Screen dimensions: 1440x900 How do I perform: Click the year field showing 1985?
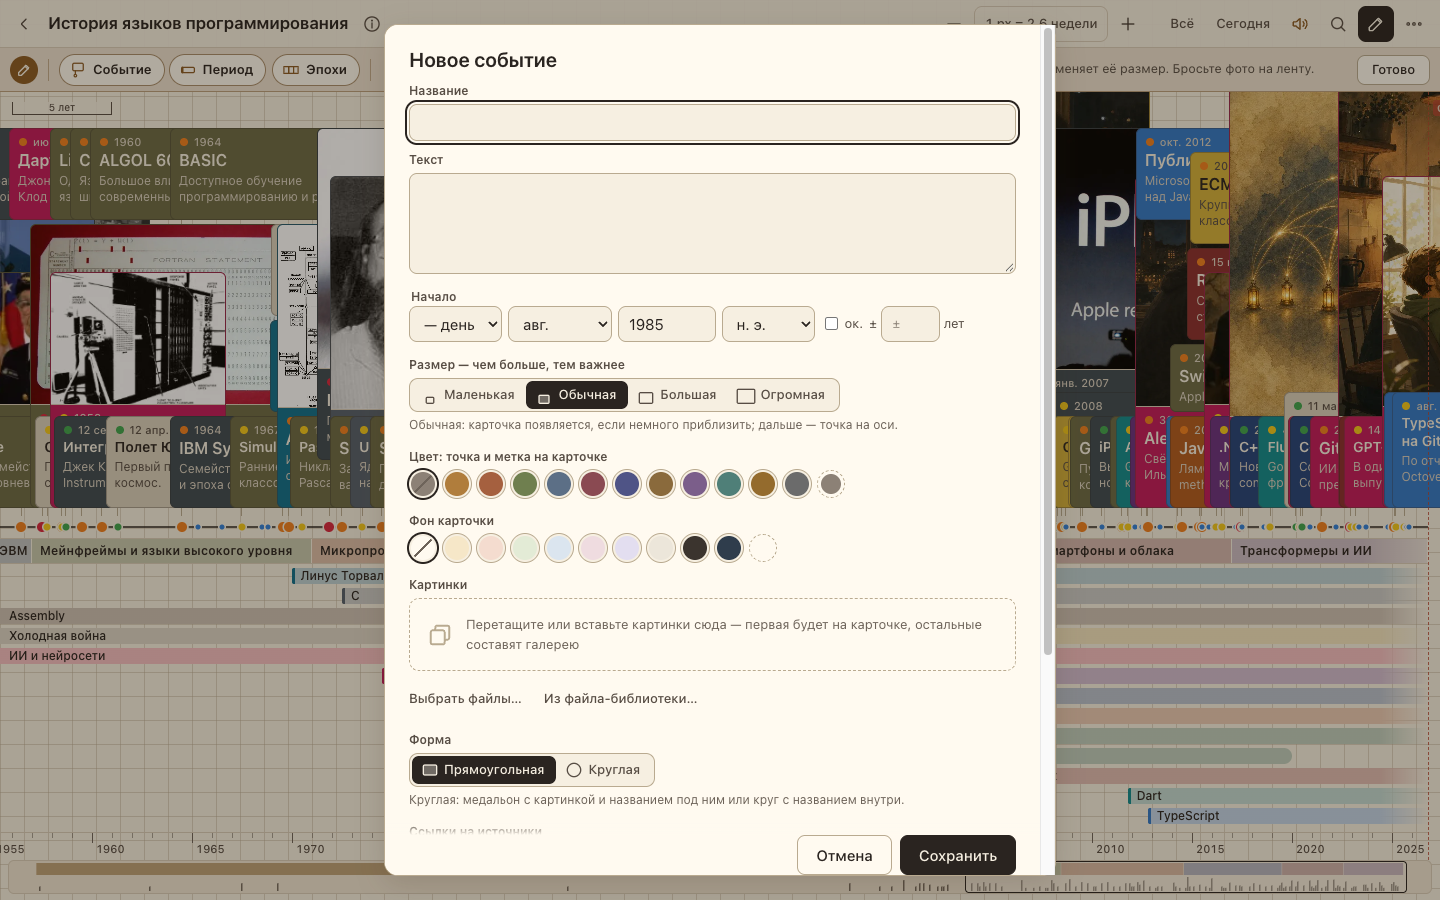click(667, 324)
